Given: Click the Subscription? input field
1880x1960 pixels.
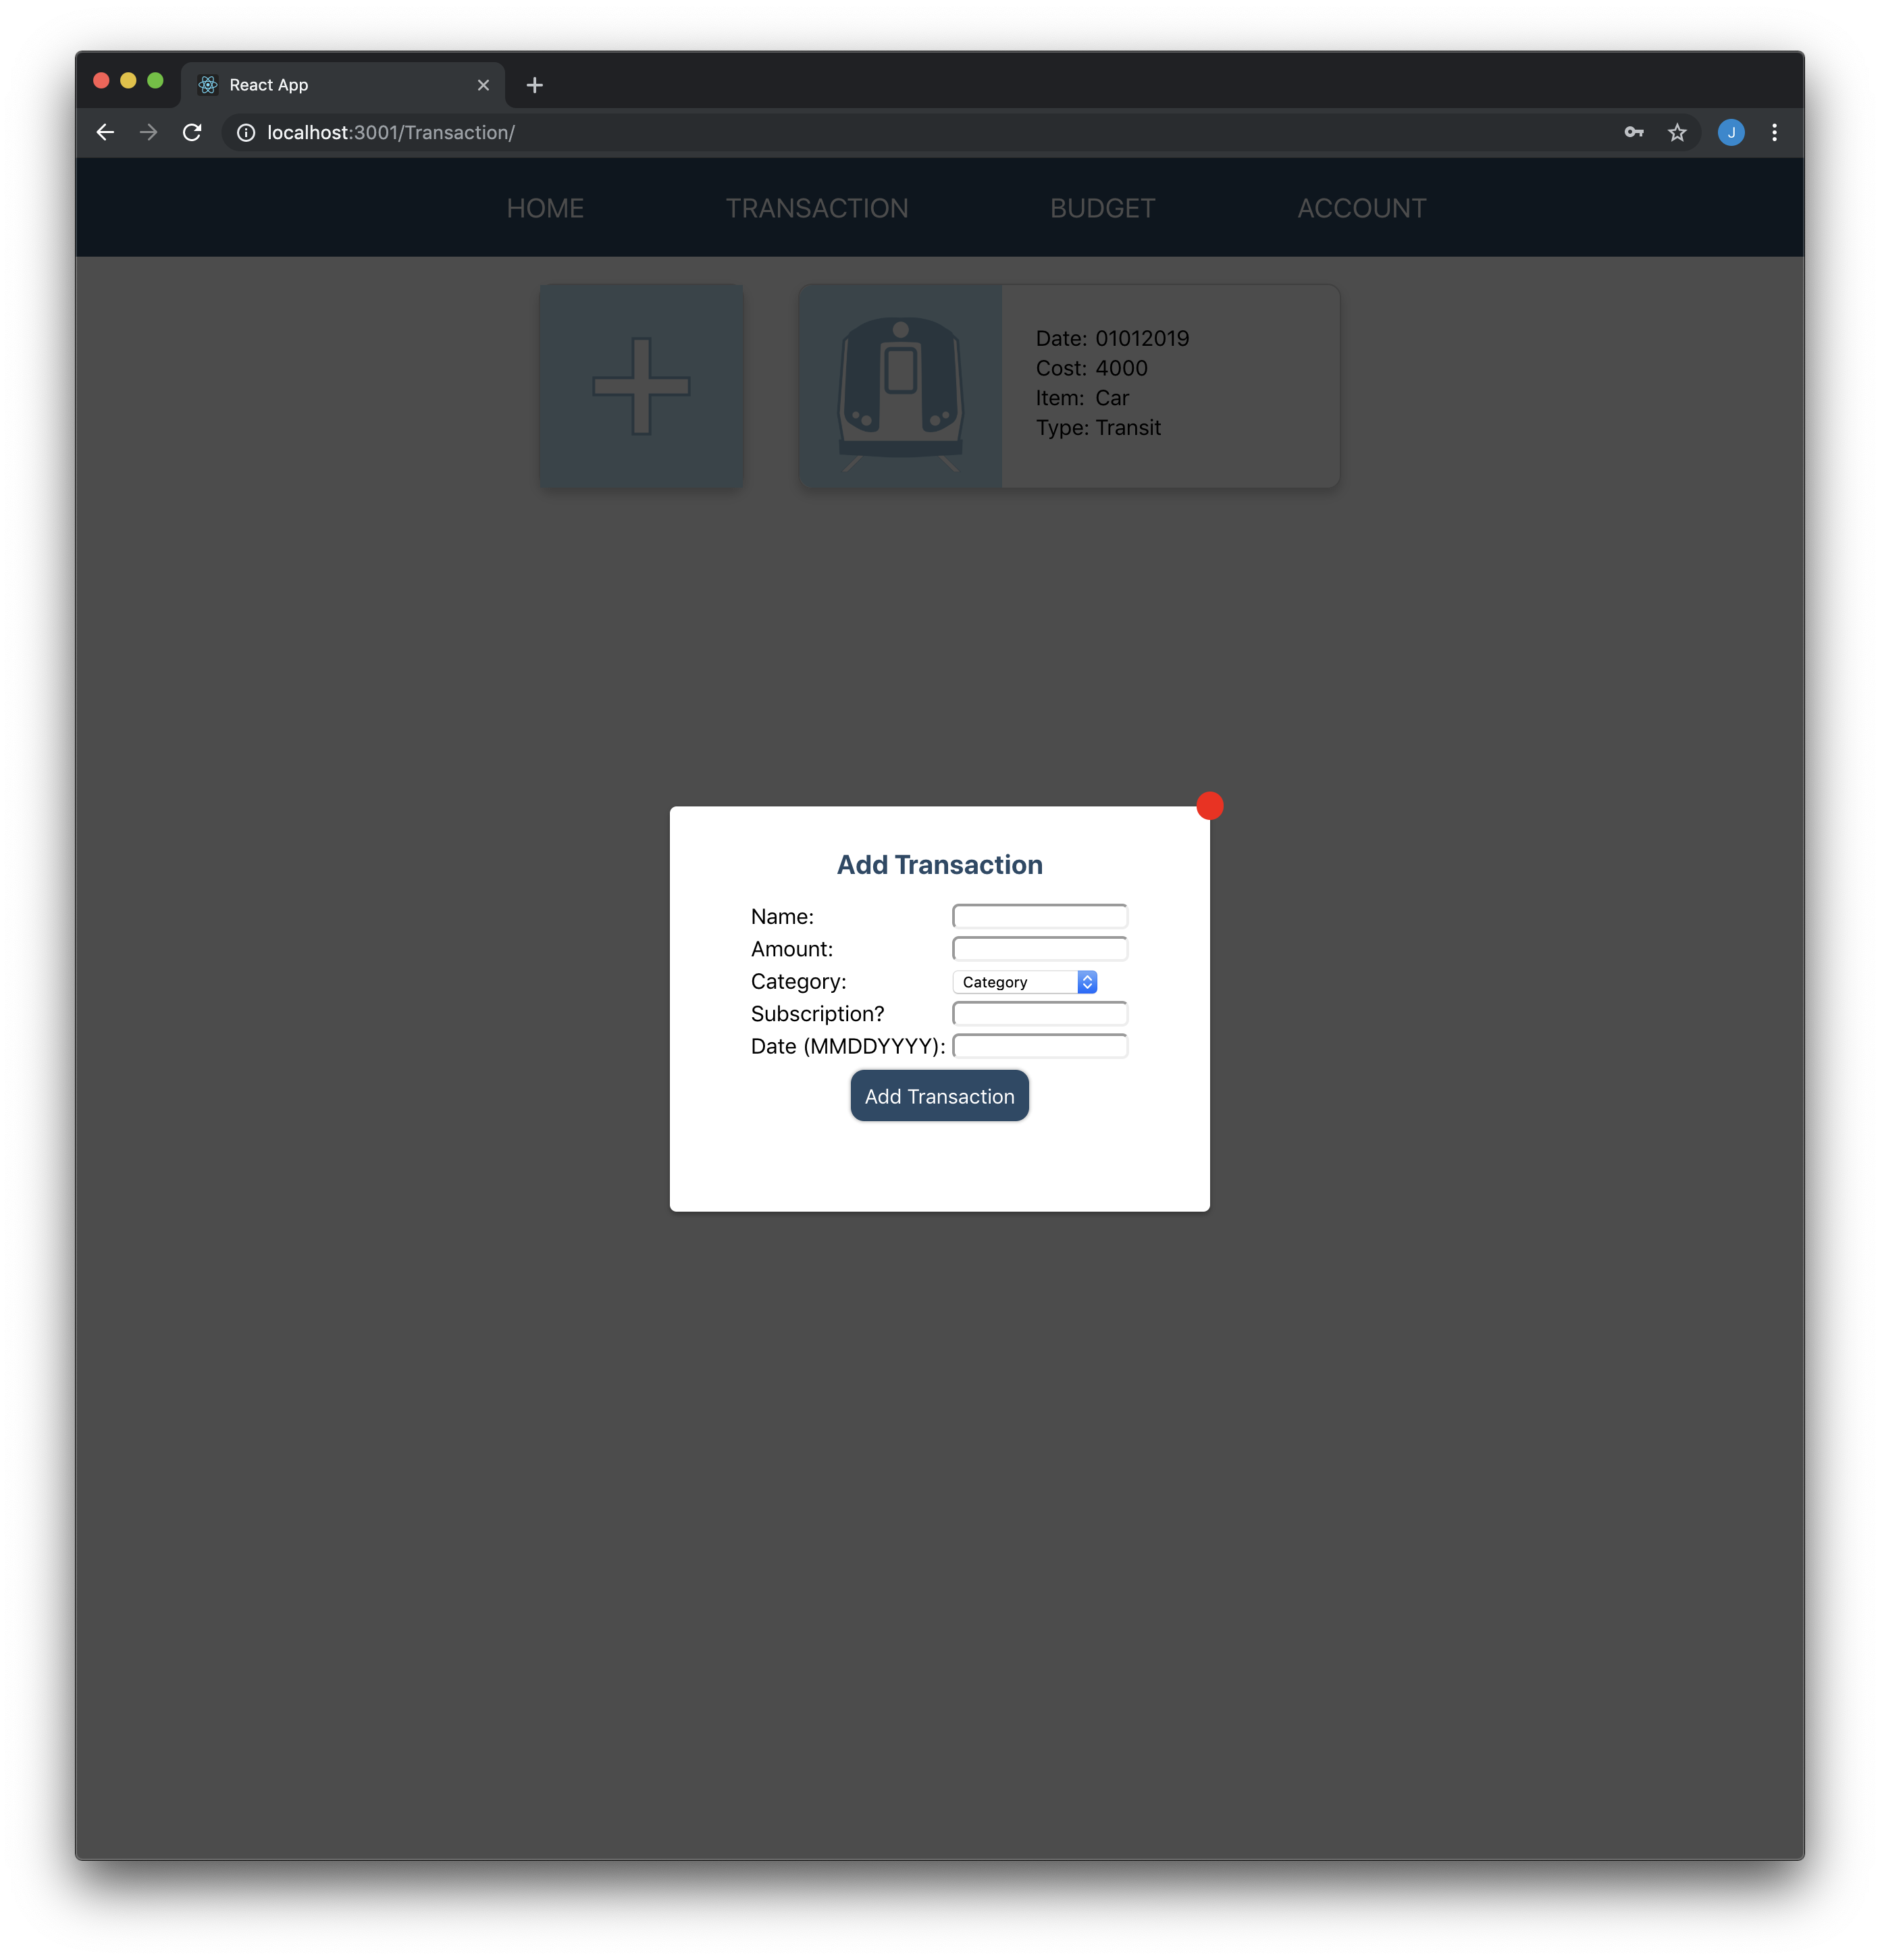Looking at the screenshot, I should 1040,1013.
